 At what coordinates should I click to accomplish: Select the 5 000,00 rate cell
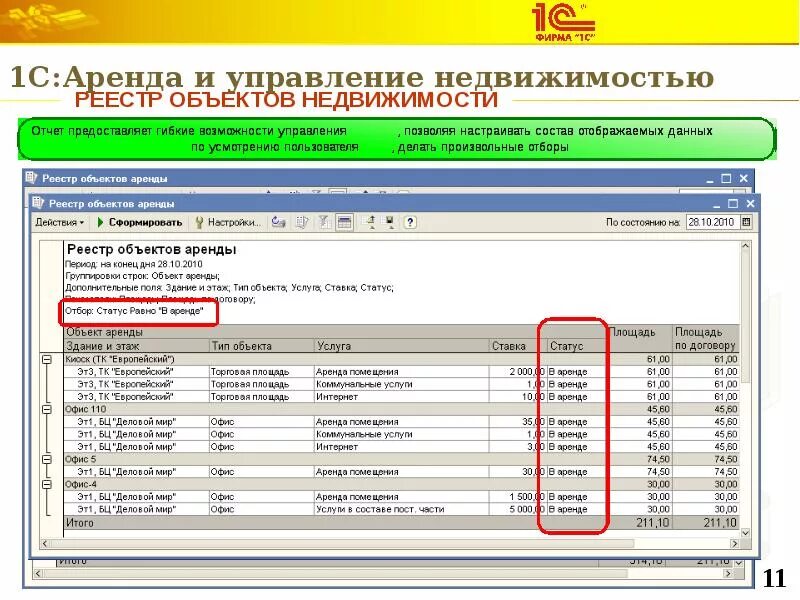click(x=517, y=509)
